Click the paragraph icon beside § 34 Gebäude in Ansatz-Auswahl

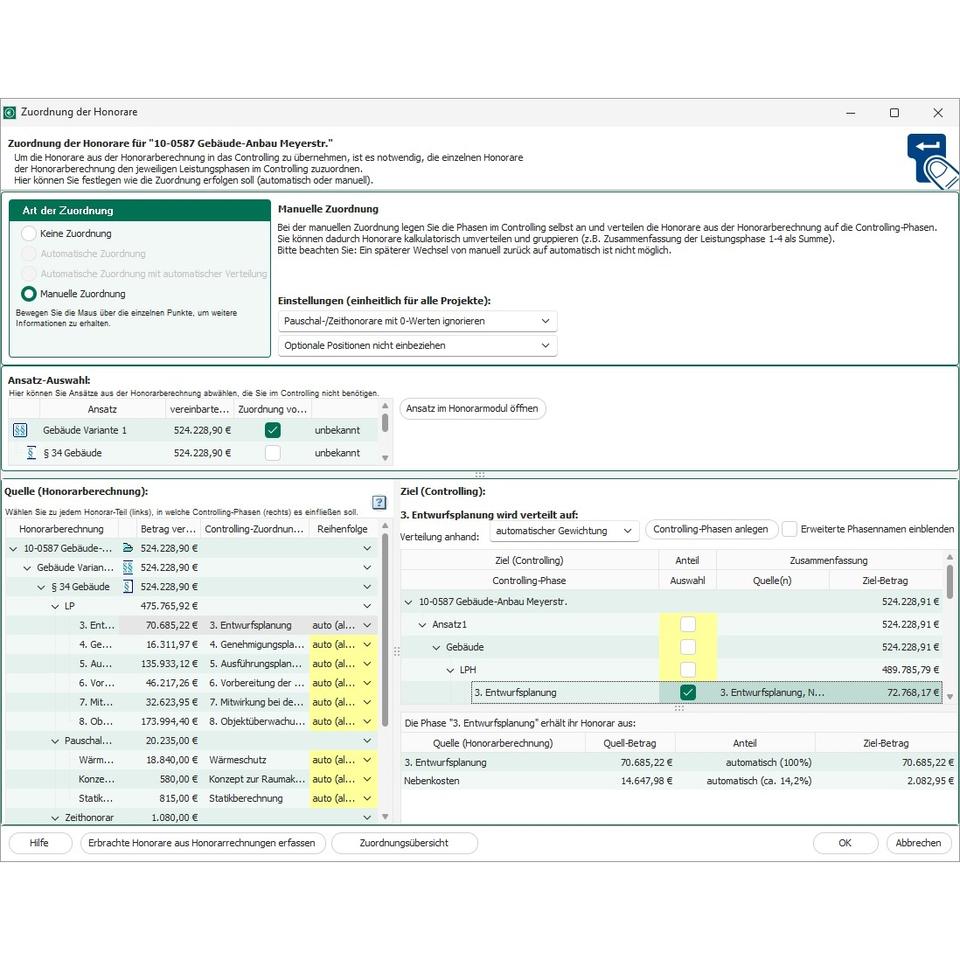click(31, 453)
